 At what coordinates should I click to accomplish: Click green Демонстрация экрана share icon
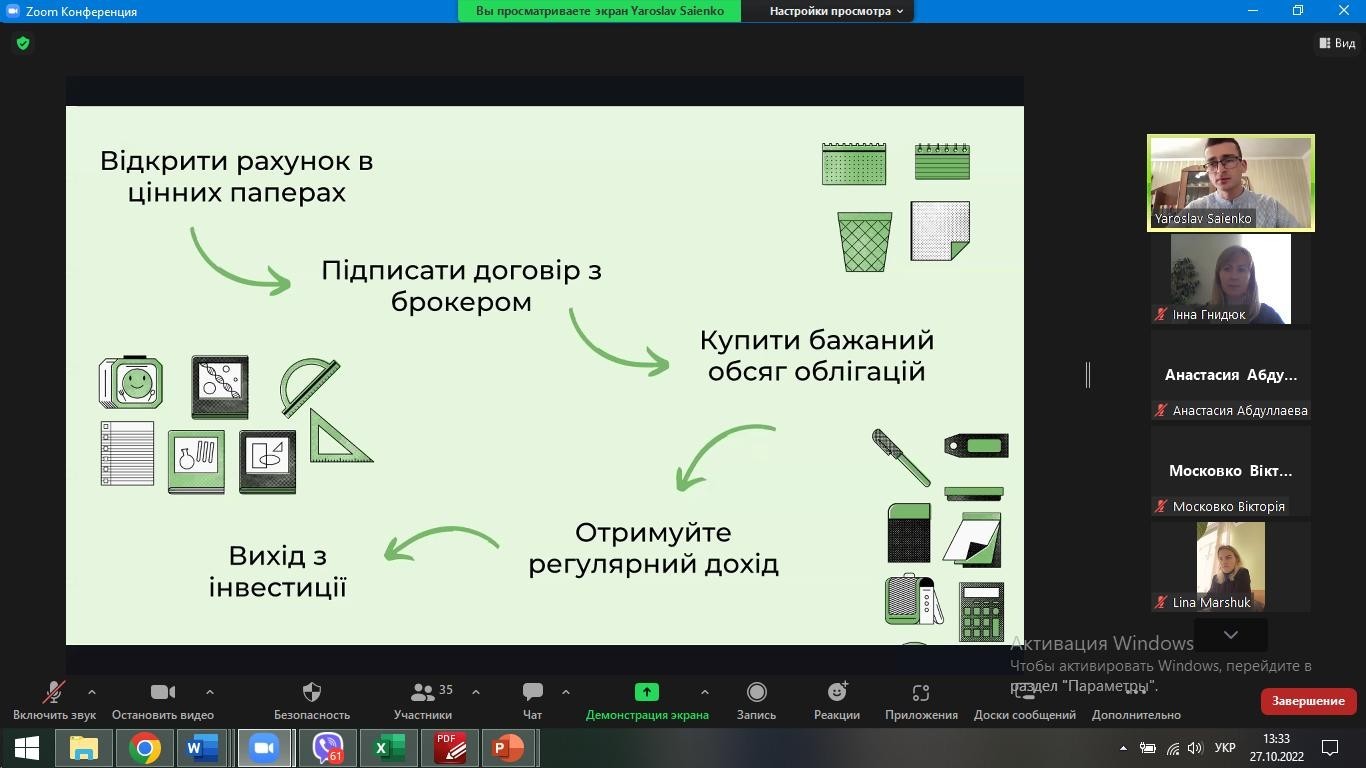pyautogui.click(x=647, y=692)
